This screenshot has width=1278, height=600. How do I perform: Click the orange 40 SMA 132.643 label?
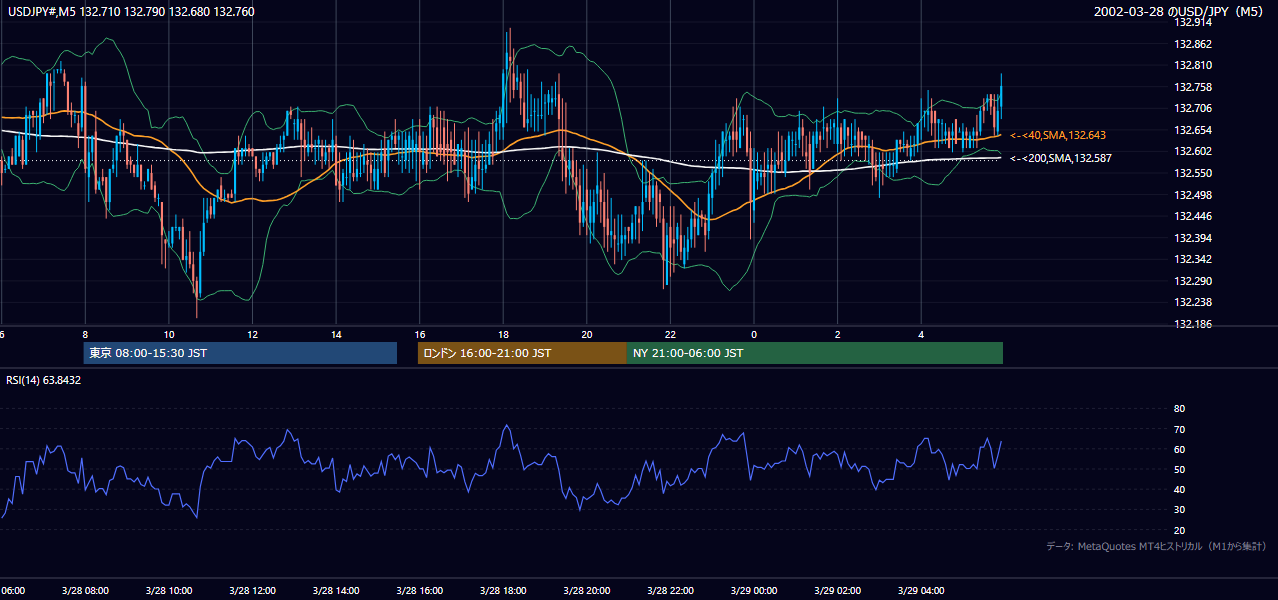tap(1058, 135)
